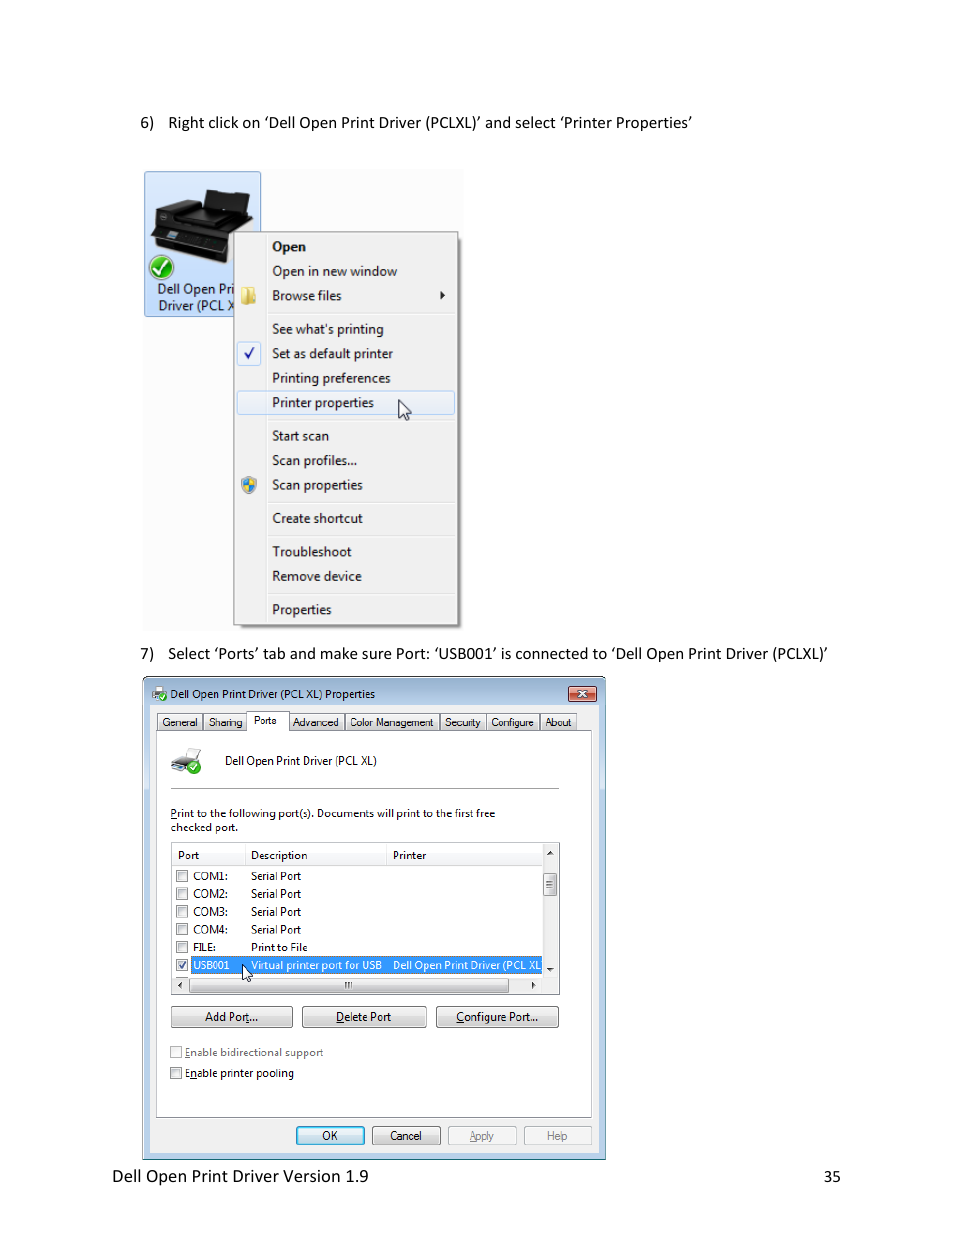The image size is (954, 1235).
Task: Select the Ports tab
Action: pyautogui.click(x=266, y=720)
